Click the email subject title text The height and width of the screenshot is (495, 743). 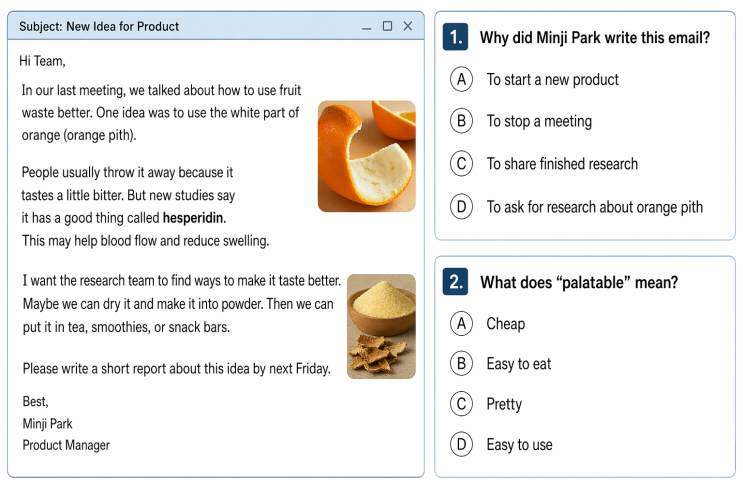coord(99,26)
